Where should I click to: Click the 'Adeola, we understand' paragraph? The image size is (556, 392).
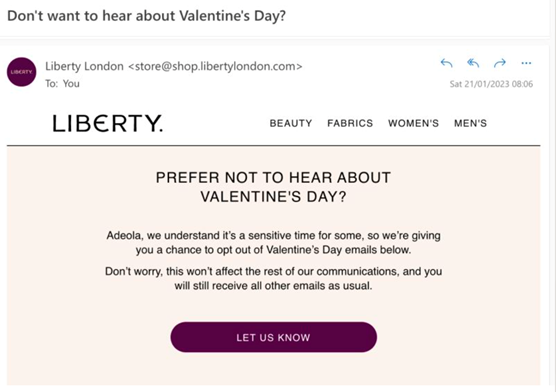(273, 243)
